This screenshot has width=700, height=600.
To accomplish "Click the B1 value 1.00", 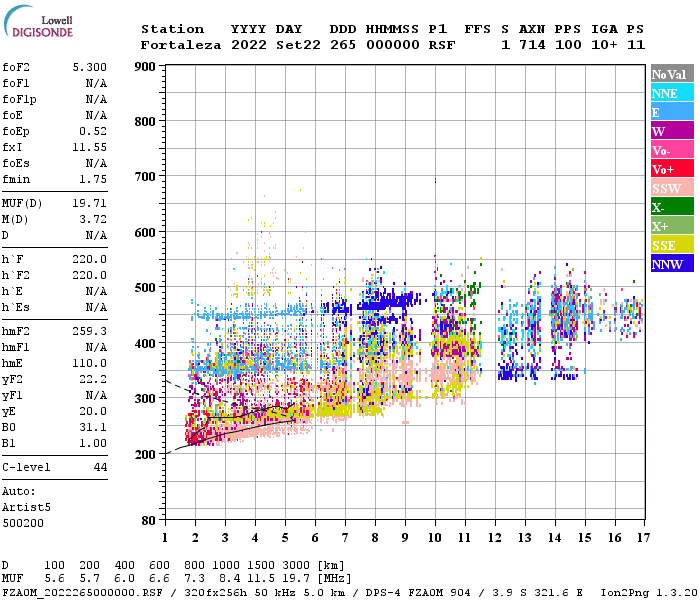I will point(93,444).
